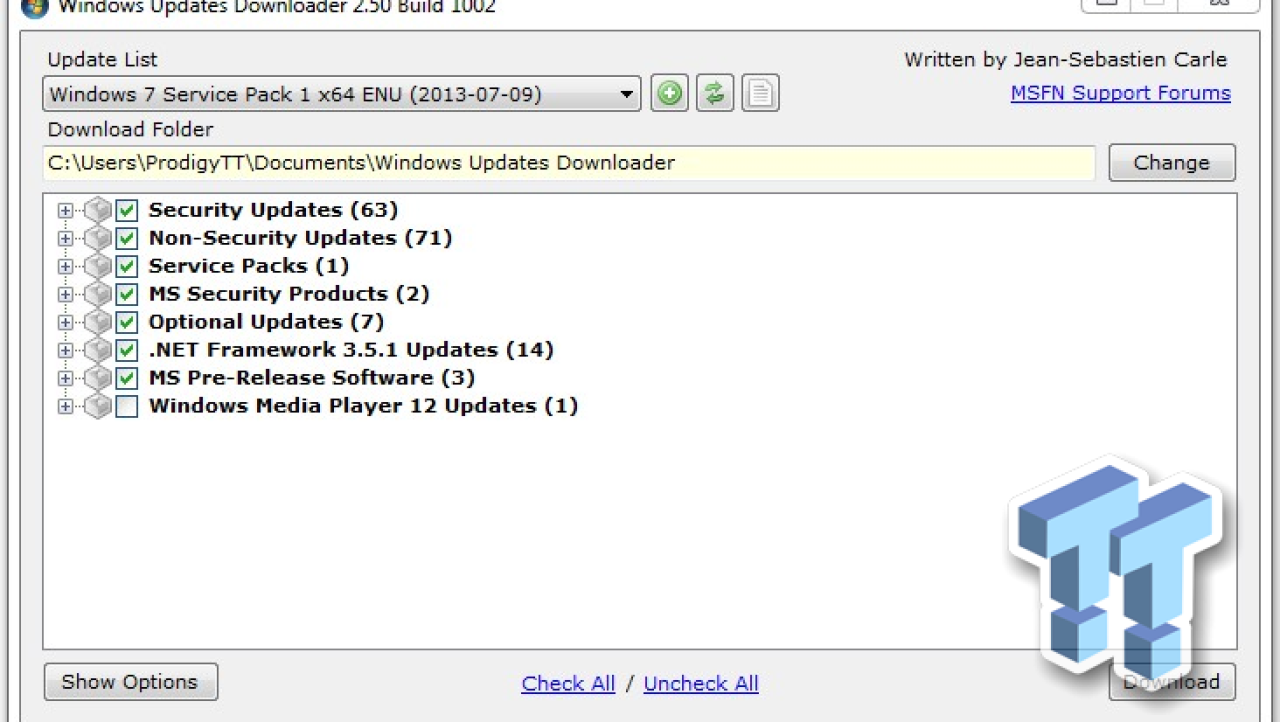Click the package icon beside Security Updates
1280x722 pixels.
pos(97,210)
